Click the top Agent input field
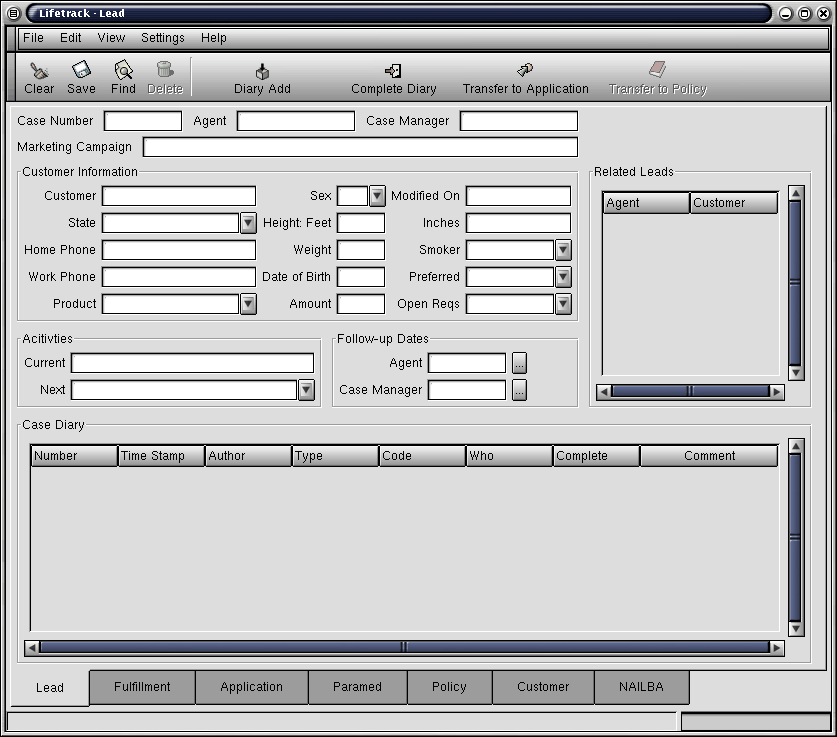Image resolution: width=837 pixels, height=737 pixels. coord(296,121)
